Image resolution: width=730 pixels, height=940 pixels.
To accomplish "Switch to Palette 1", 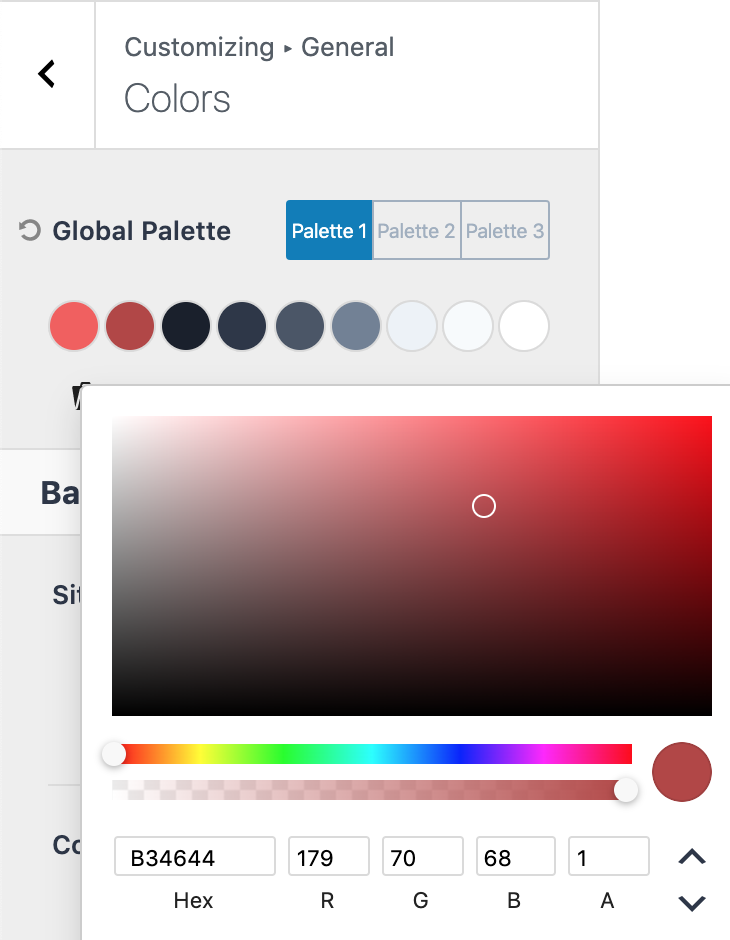I will click(329, 231).
